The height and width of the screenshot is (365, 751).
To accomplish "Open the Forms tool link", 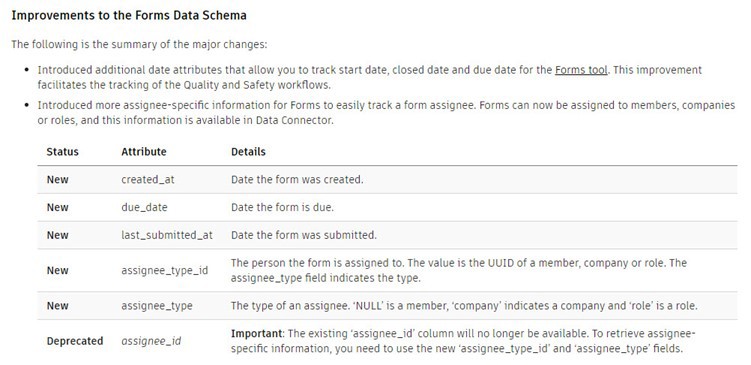I will (x=581, y=70).
